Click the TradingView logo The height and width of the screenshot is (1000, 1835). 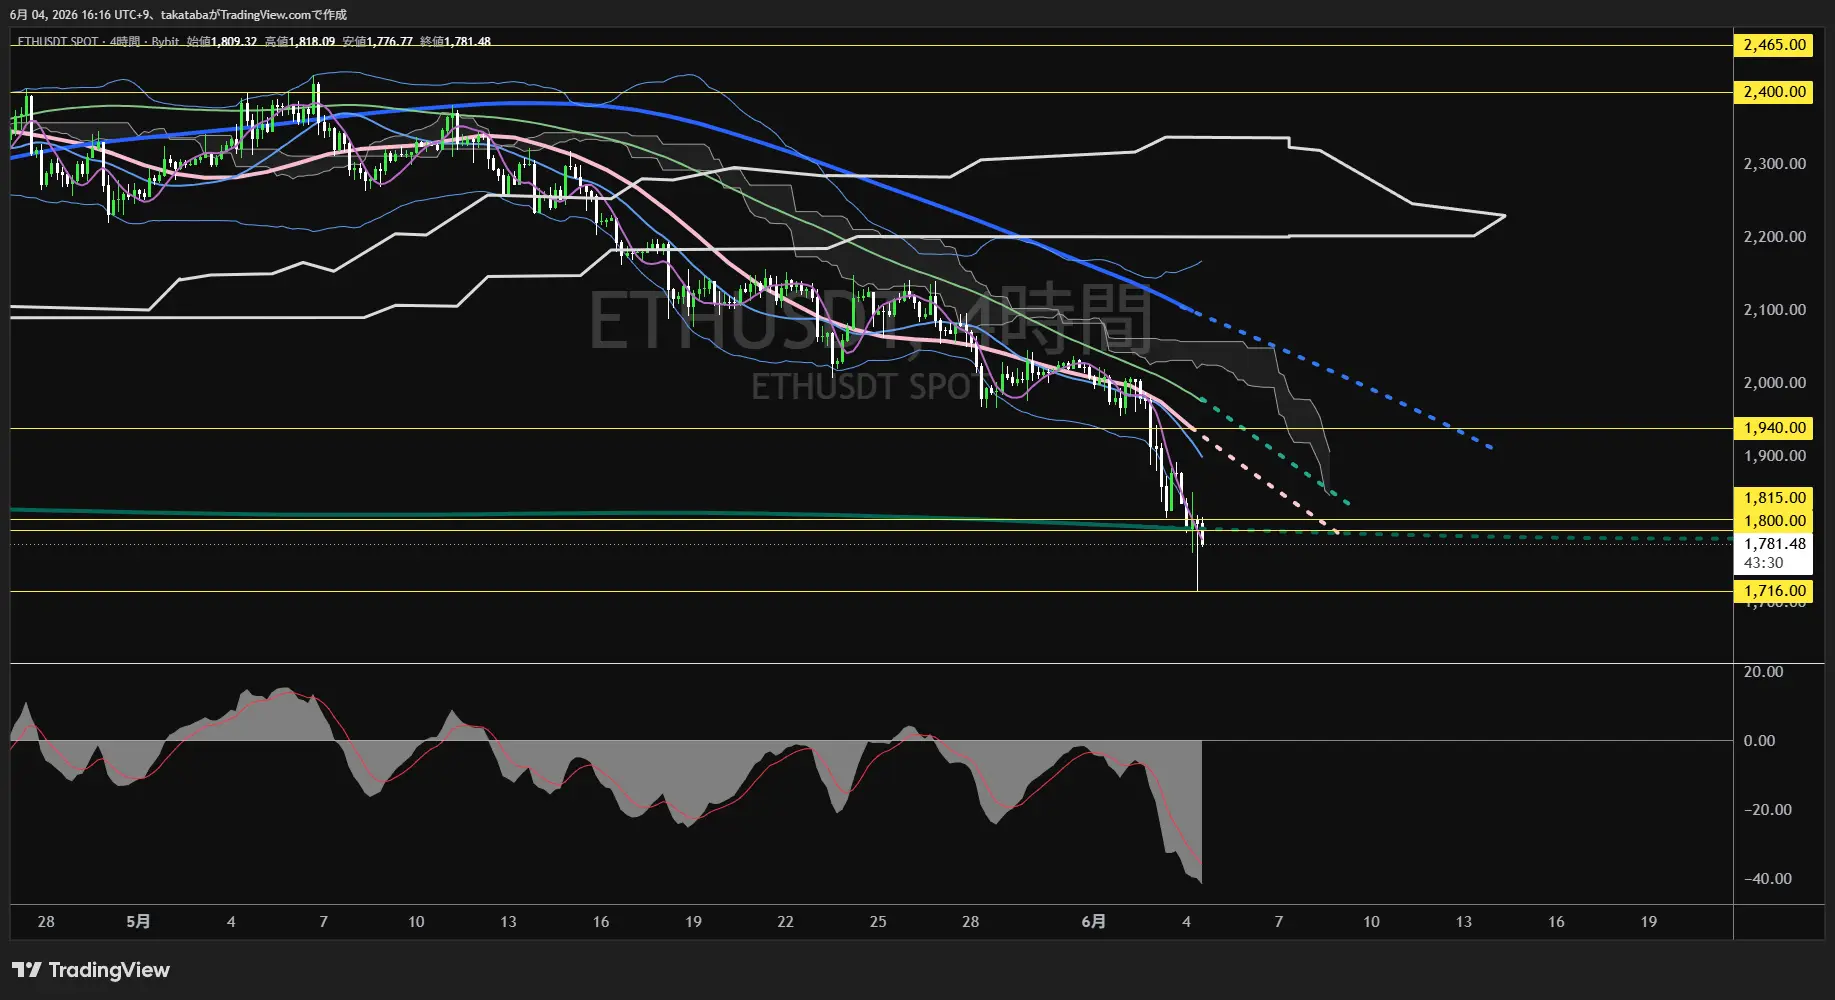point(90,970)
